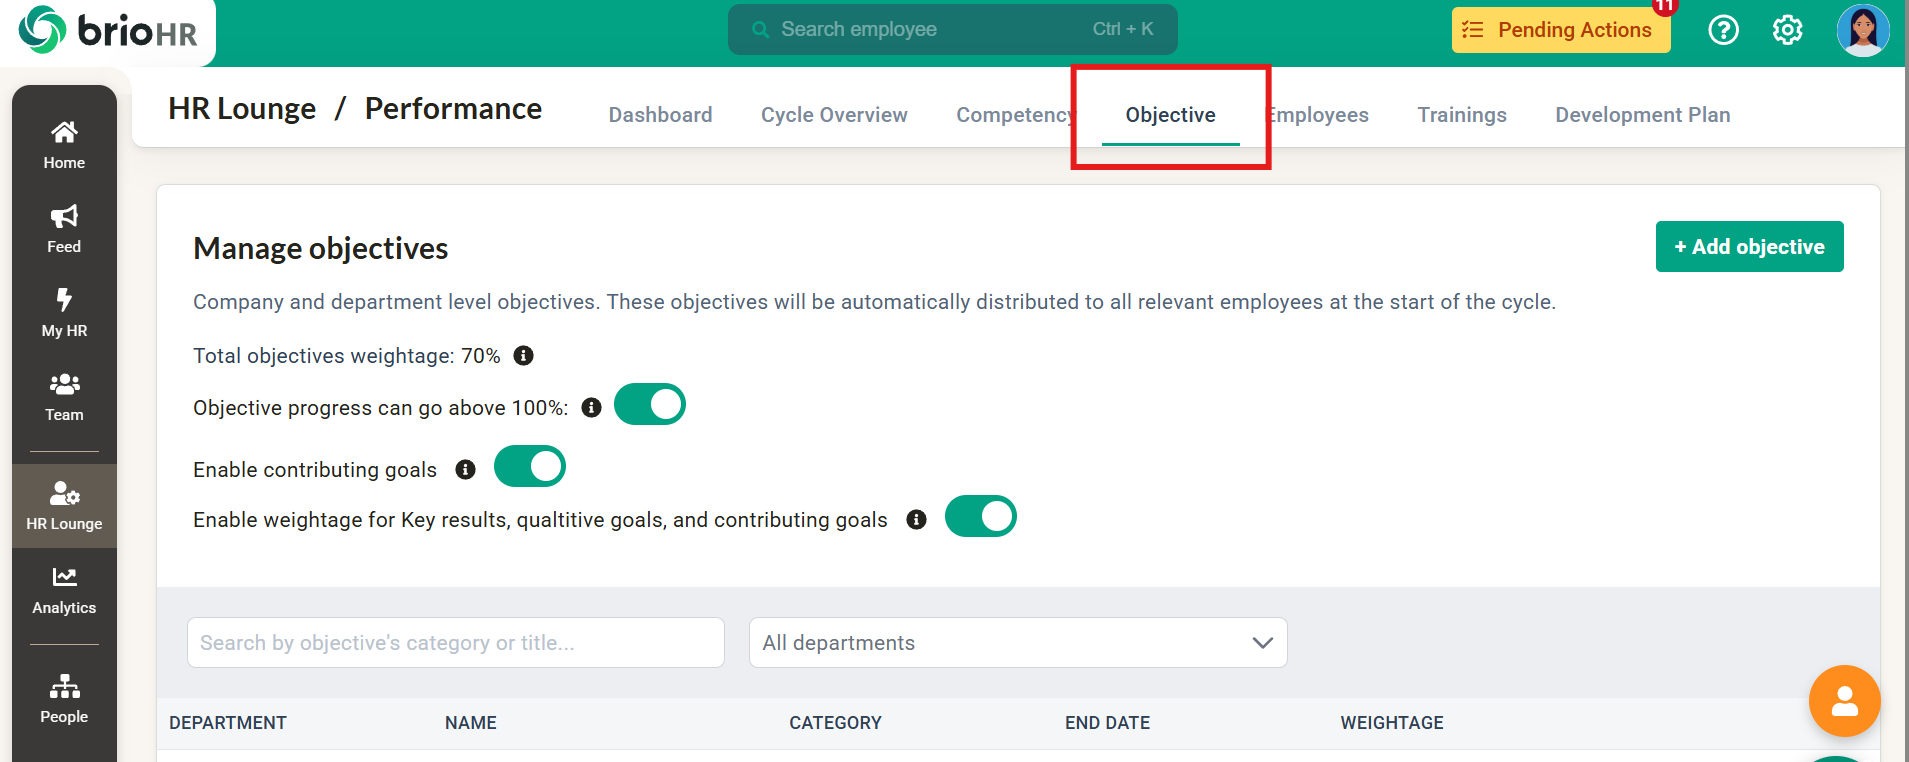The image size is (1909, 762).
Task: Switch to the Cycle Overview tab
Action: pos(834,115)
